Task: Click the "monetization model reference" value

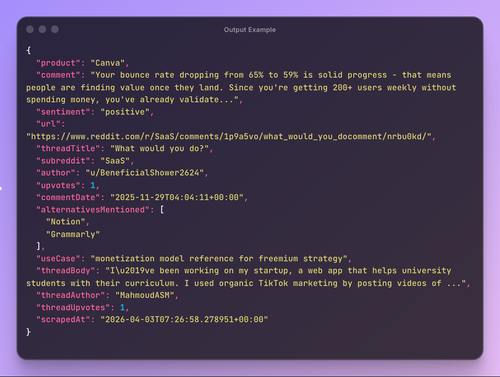Action: pos(219,259)
